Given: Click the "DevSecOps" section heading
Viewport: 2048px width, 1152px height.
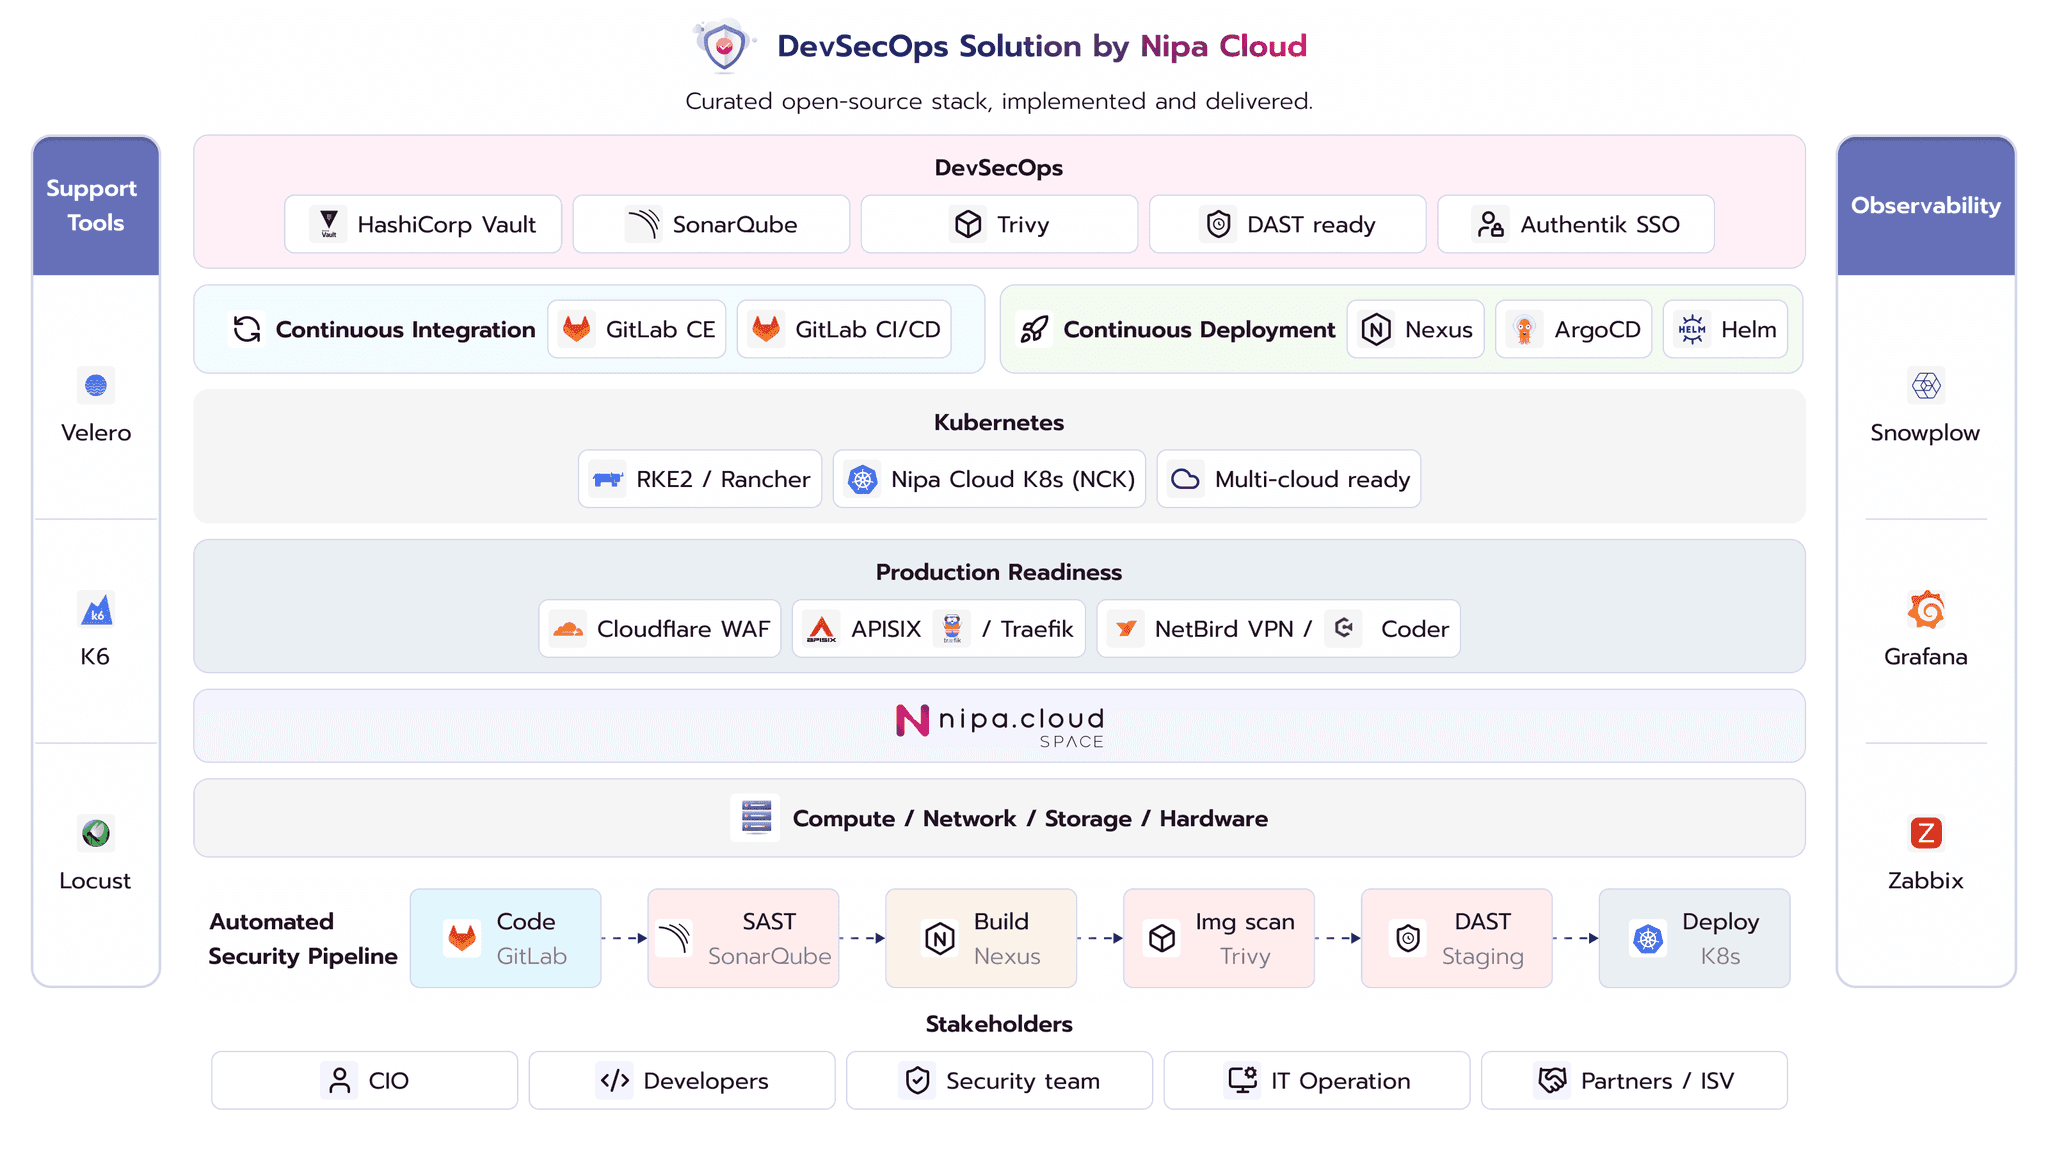Looking at the screenshot, I should (999, 168).
